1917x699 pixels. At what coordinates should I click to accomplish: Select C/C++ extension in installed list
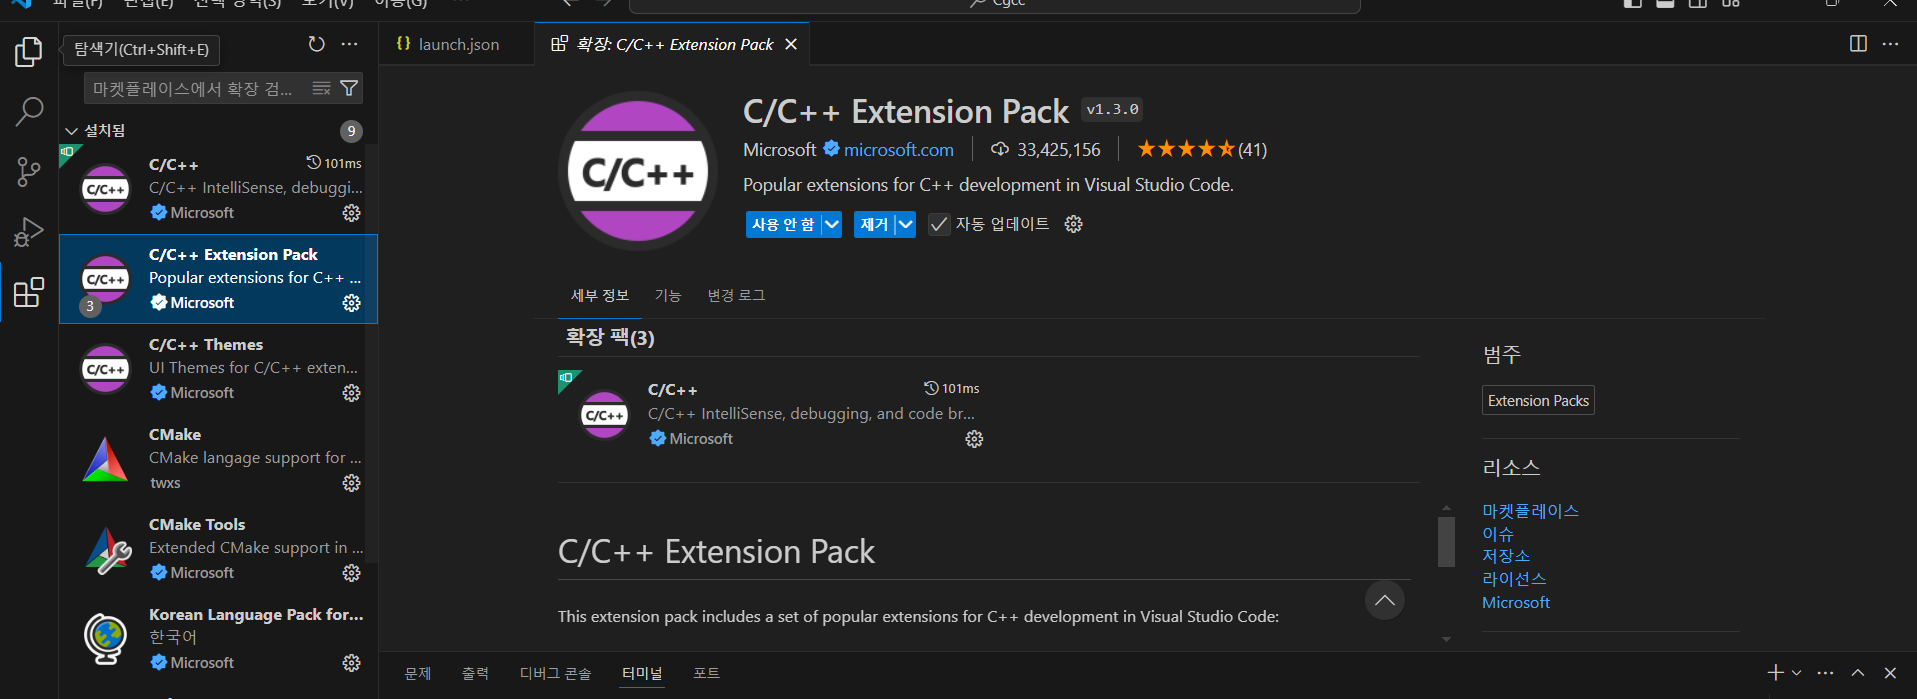tap(218, 189)
